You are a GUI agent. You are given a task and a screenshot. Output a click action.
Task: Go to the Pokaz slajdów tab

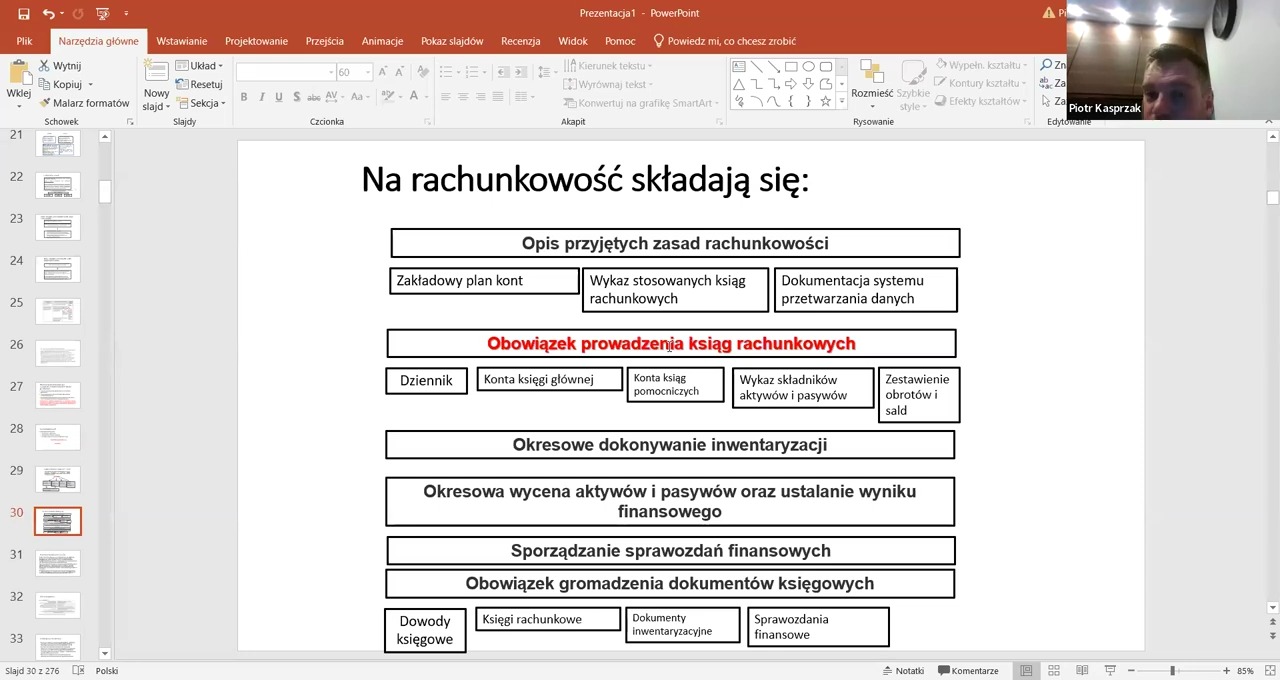[x=452, y=41]
